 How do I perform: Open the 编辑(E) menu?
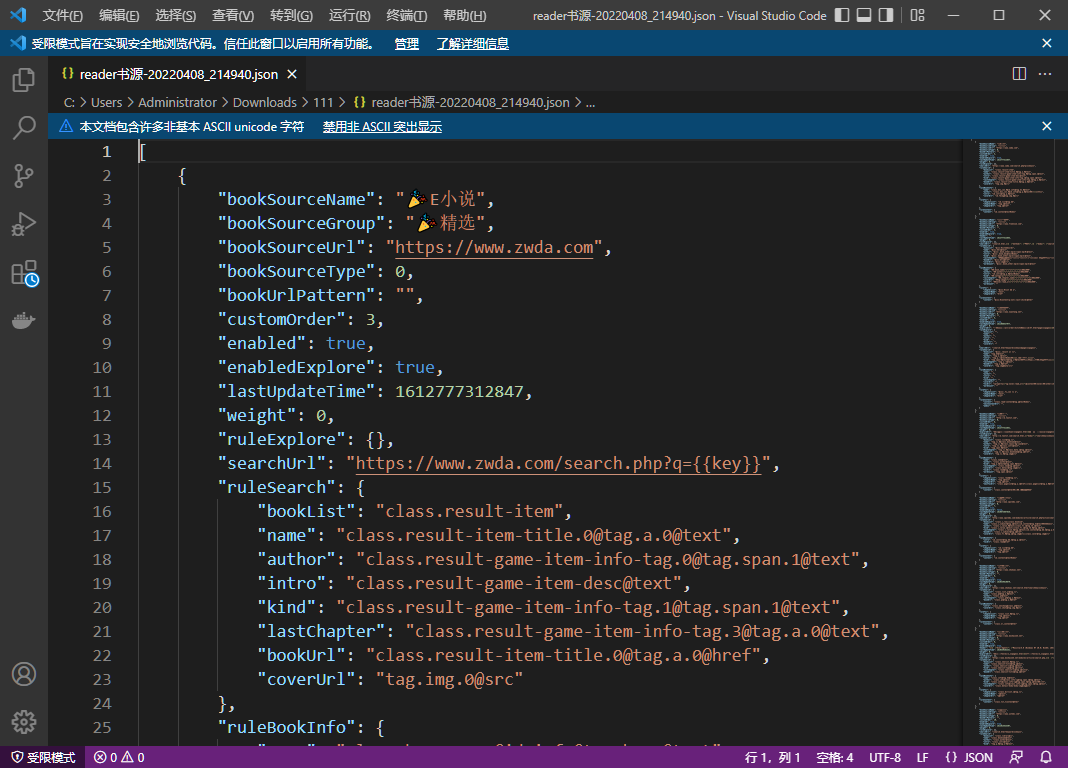119,15
